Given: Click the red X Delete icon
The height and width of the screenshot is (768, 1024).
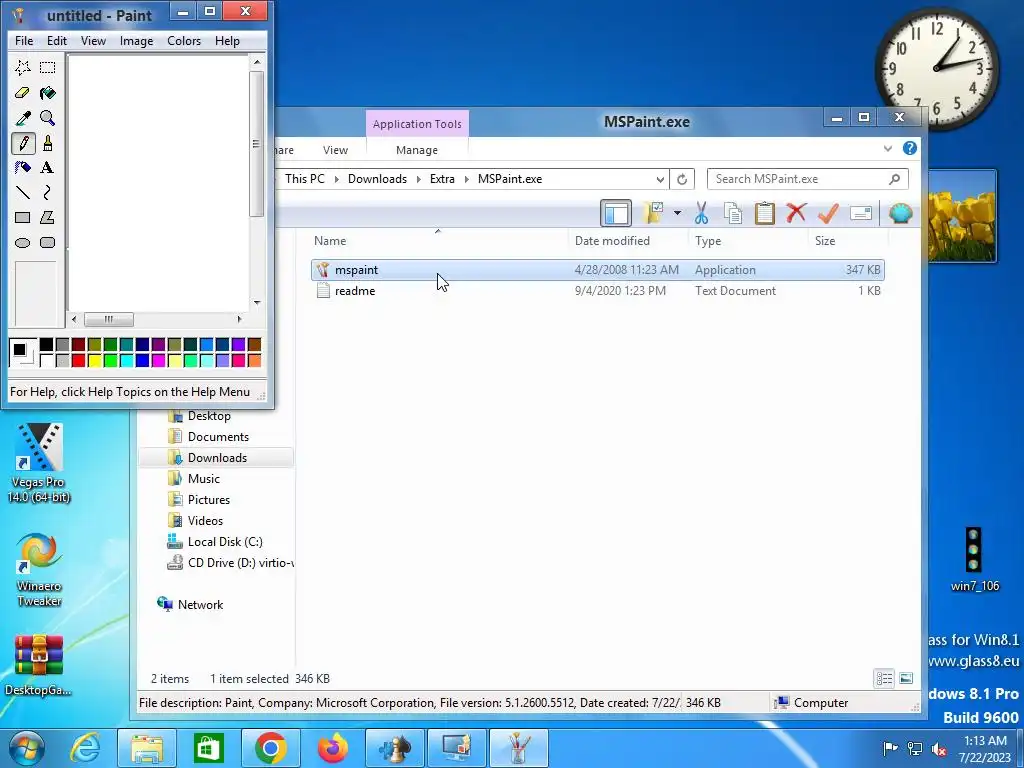Looking at the screenshot, I should pos(796,213).
